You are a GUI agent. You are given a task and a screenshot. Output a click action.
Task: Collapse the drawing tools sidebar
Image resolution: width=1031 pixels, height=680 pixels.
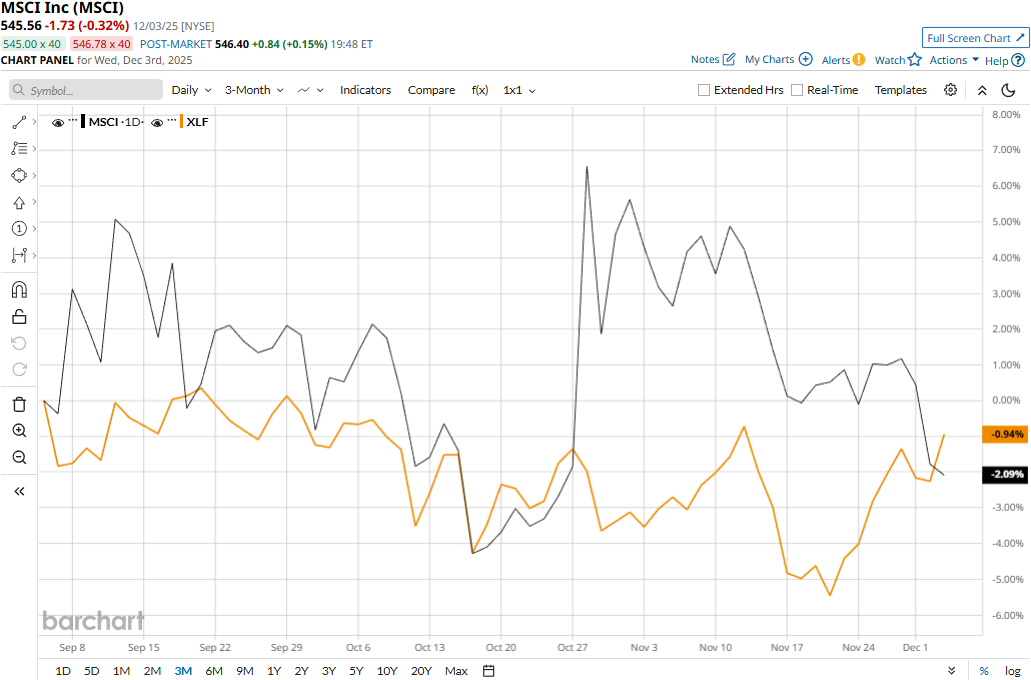coord(19,491)
